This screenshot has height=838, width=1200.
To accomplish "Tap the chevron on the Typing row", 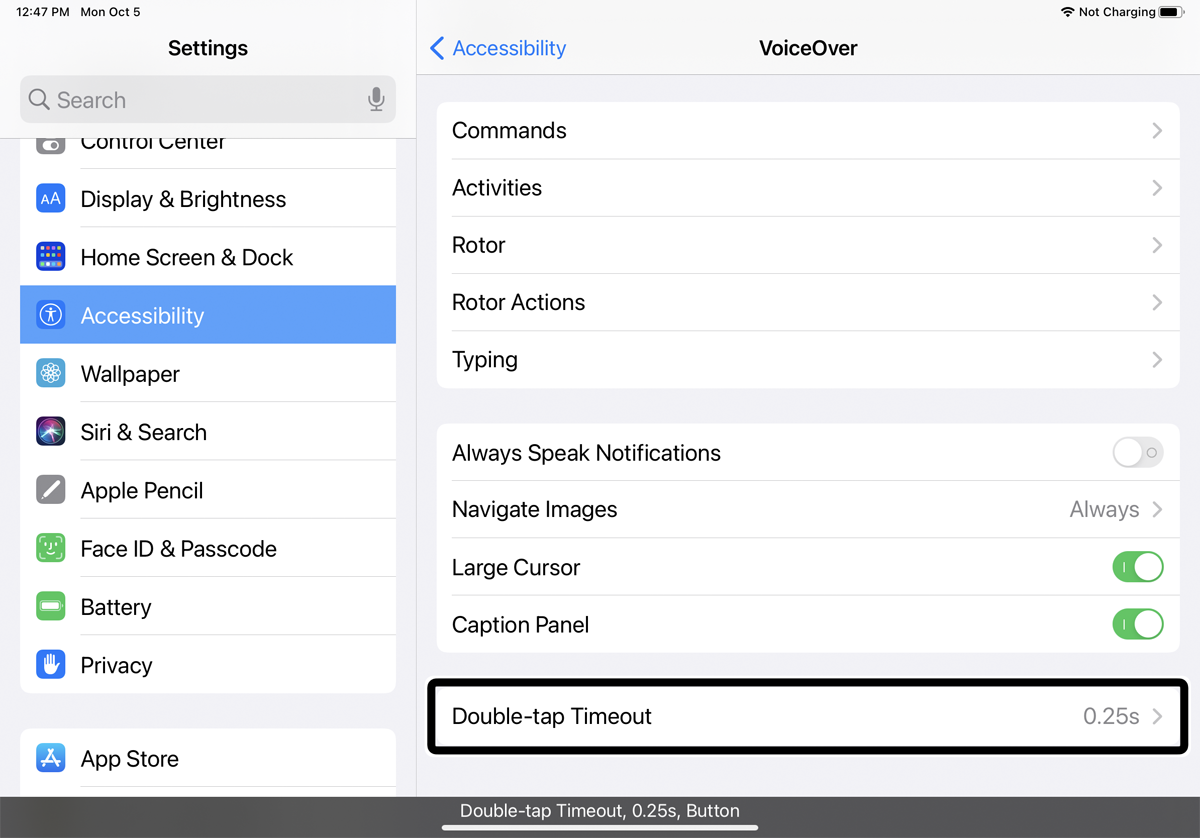I will tap(1157, 360).
